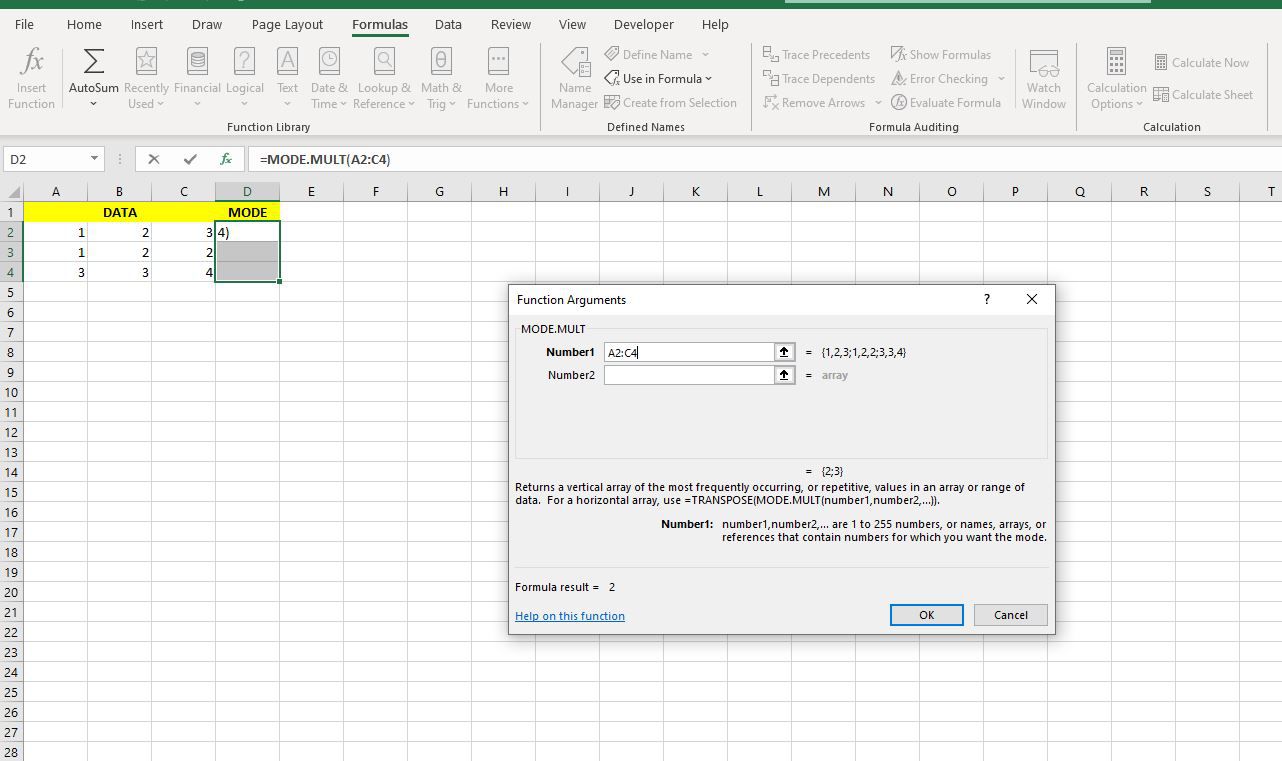This screenshot has height=761, width=1282.
Task: Open the Logical functions library
Action: (x=244, y=78)
